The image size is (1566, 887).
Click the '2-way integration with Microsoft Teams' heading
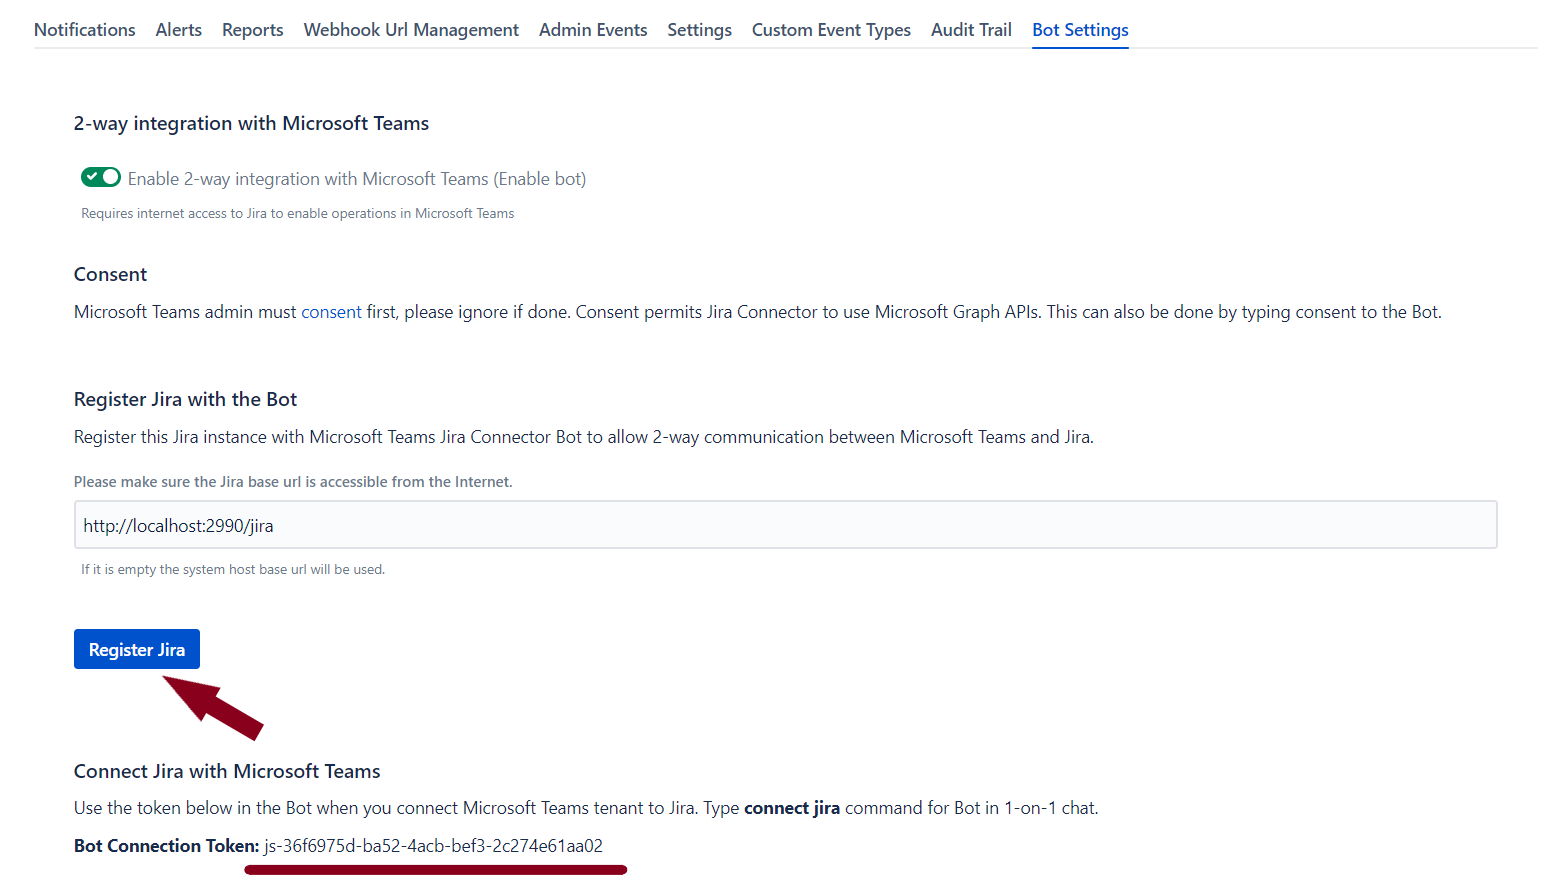251,123
